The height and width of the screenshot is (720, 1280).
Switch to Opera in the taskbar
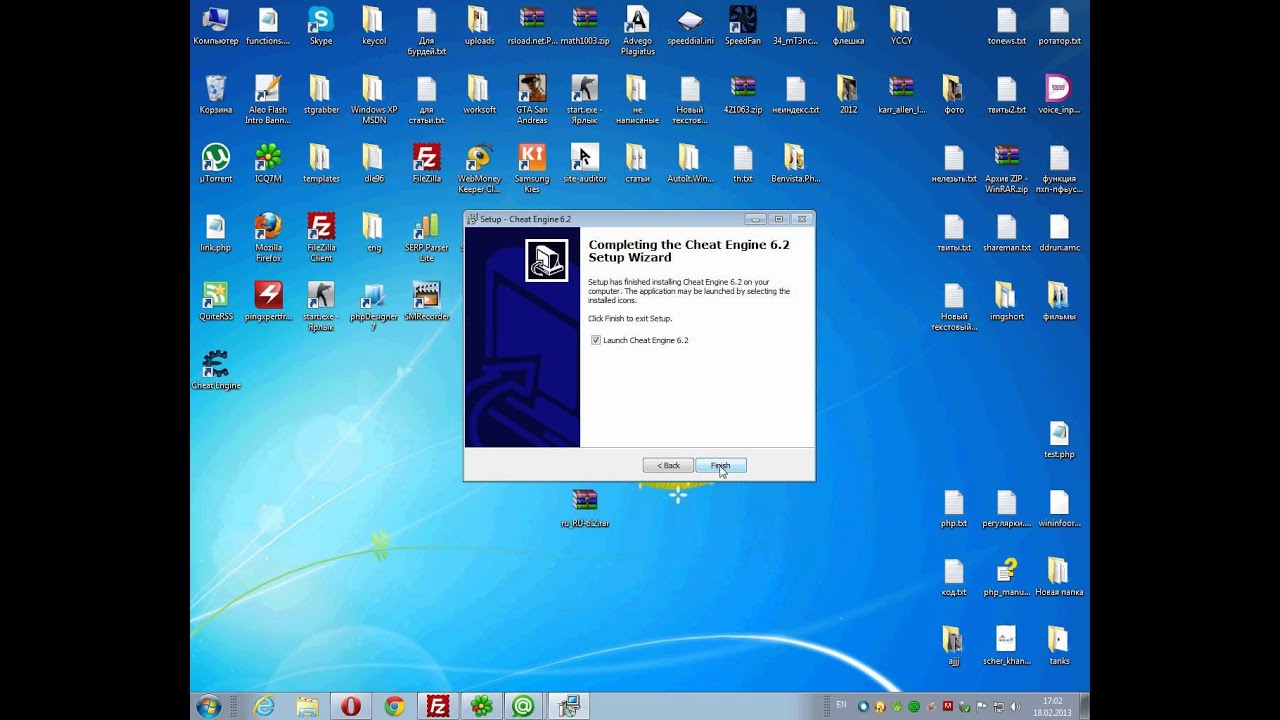350,706
